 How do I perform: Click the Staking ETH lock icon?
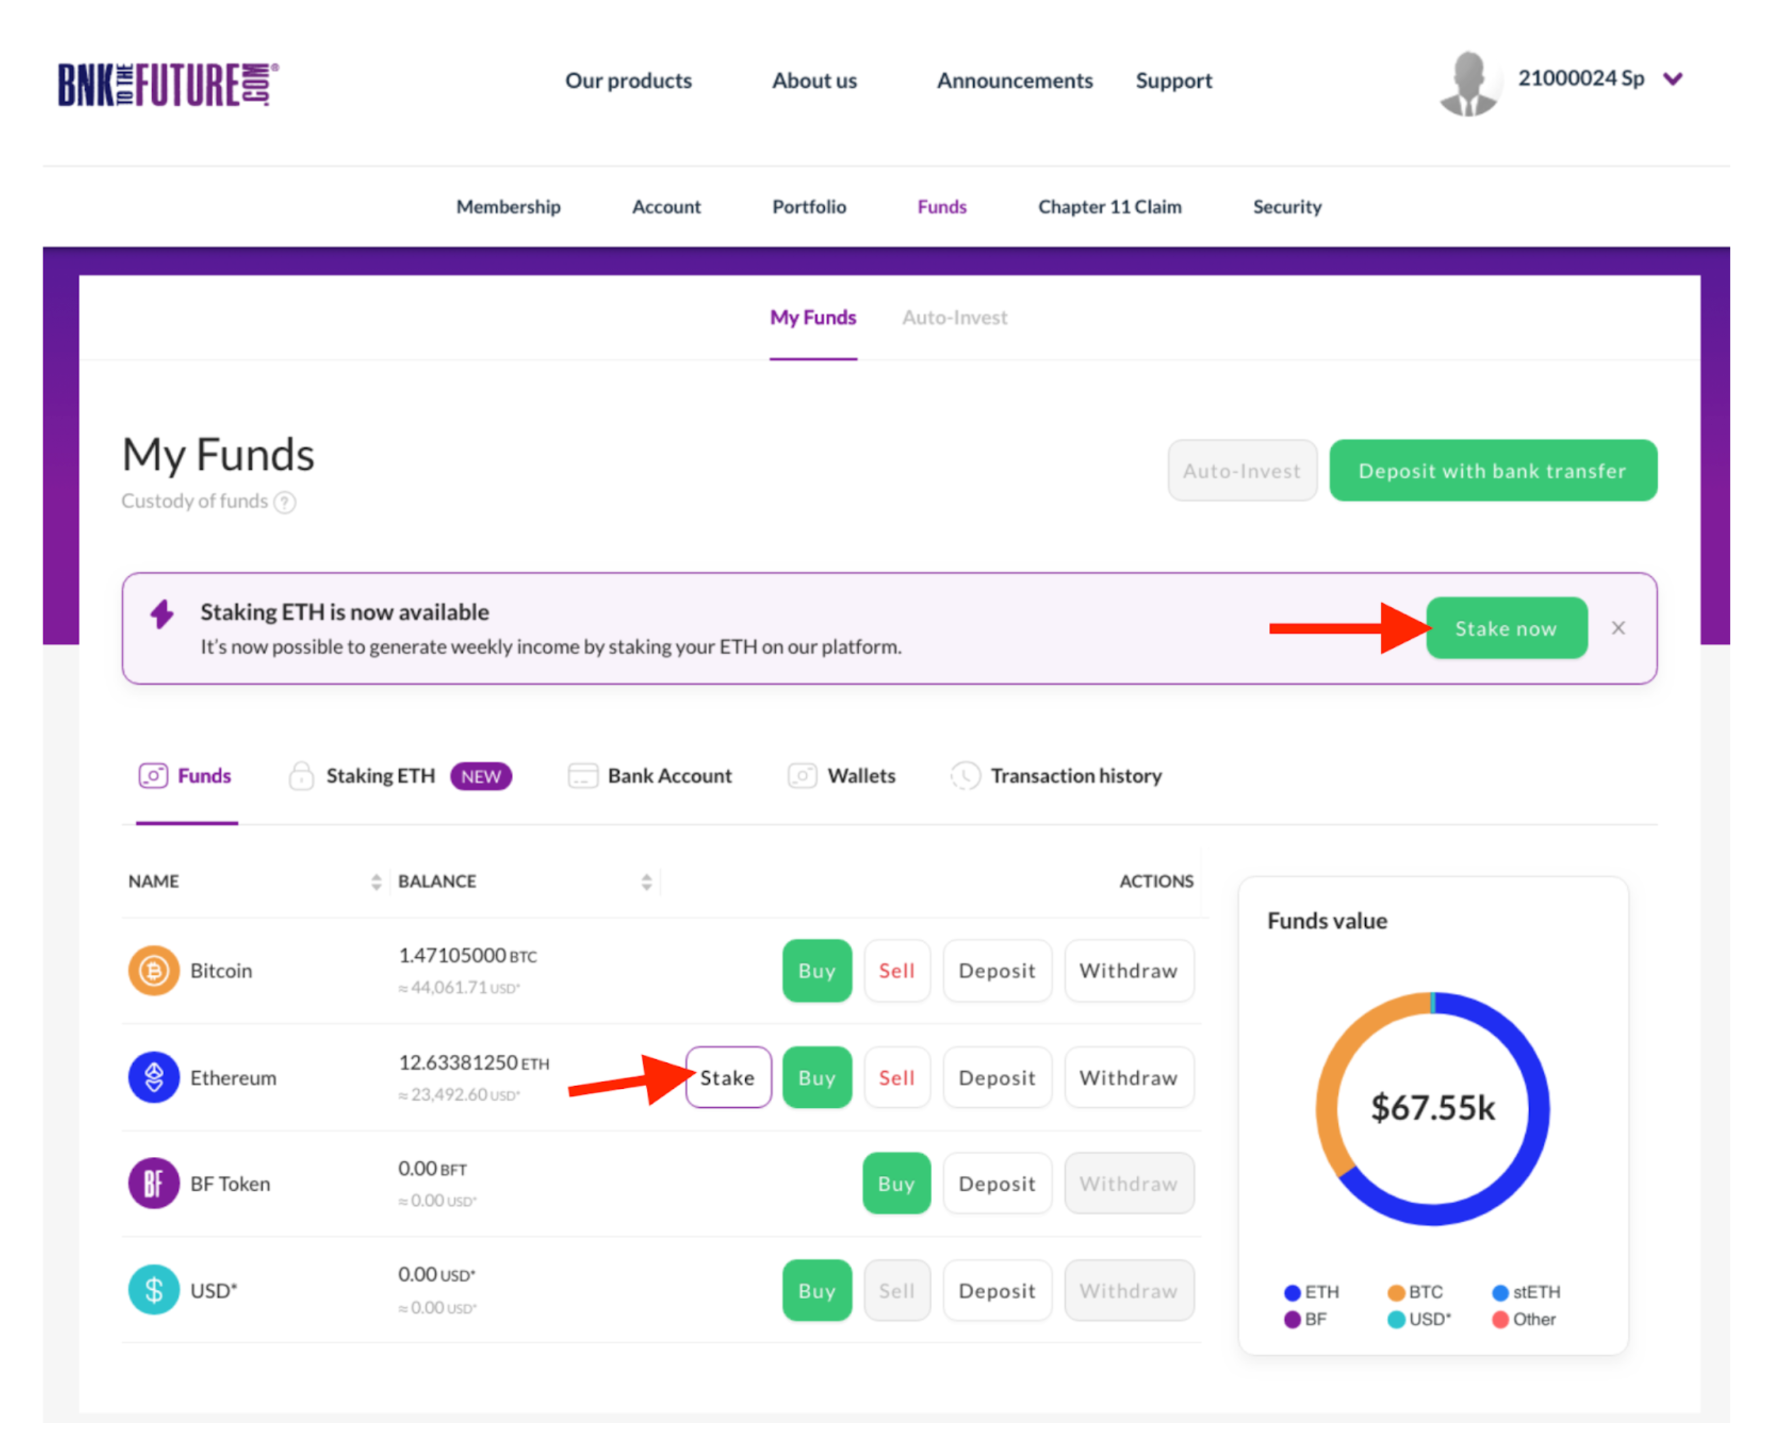[301, 776]
